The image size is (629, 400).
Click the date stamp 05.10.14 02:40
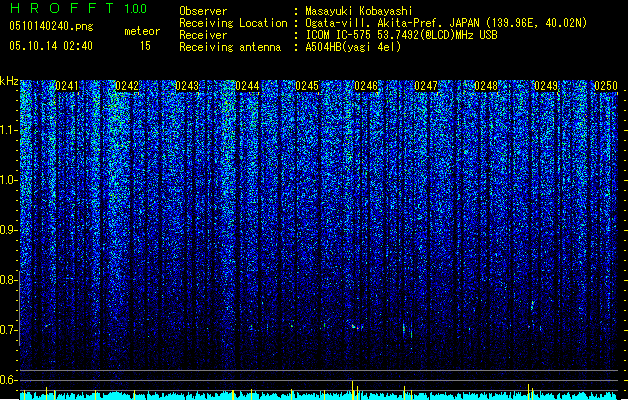(x=51, y=46)
